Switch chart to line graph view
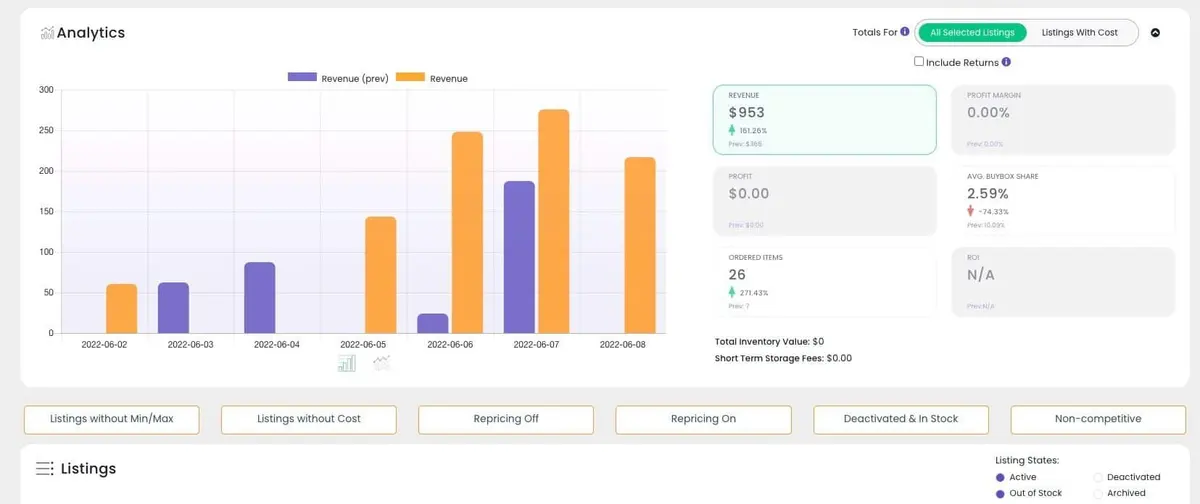 tap(381, 363)
